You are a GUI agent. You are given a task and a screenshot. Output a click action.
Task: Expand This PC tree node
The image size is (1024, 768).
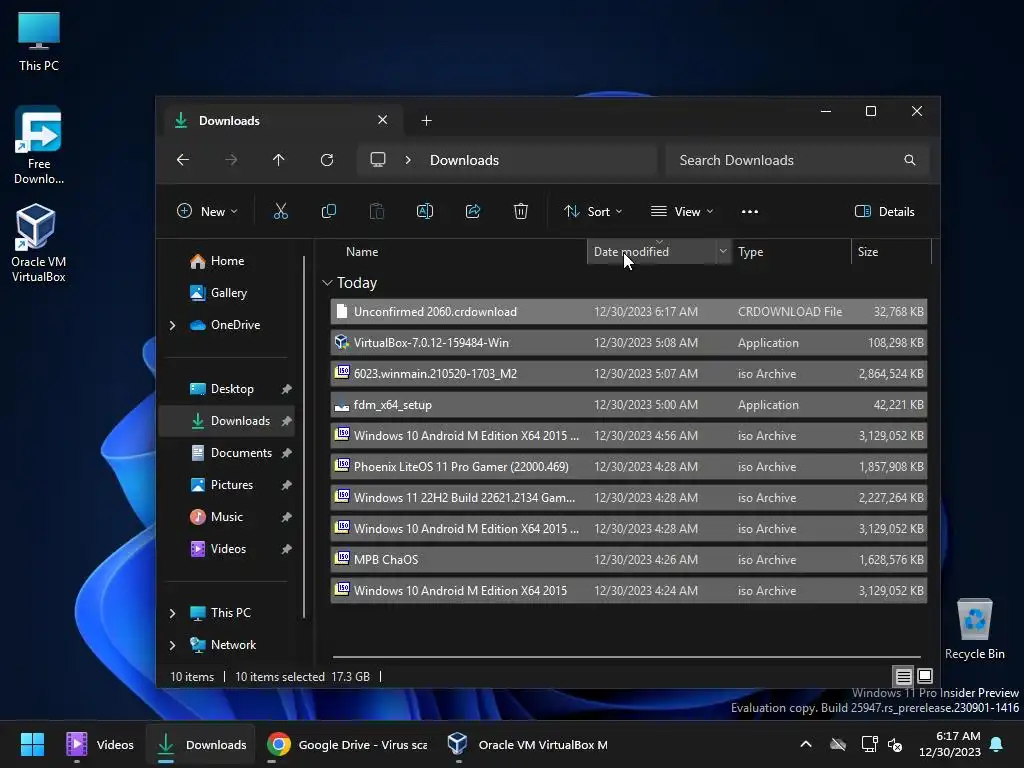[x=172, y=613]
